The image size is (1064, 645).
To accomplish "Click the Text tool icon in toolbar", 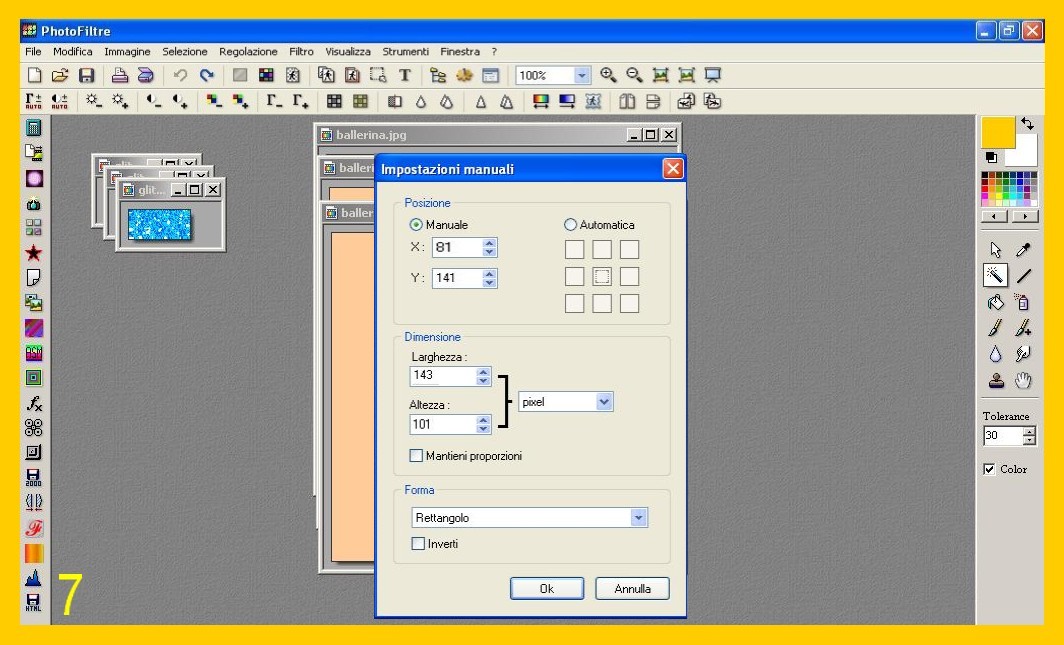I will [x=405, y=75].
